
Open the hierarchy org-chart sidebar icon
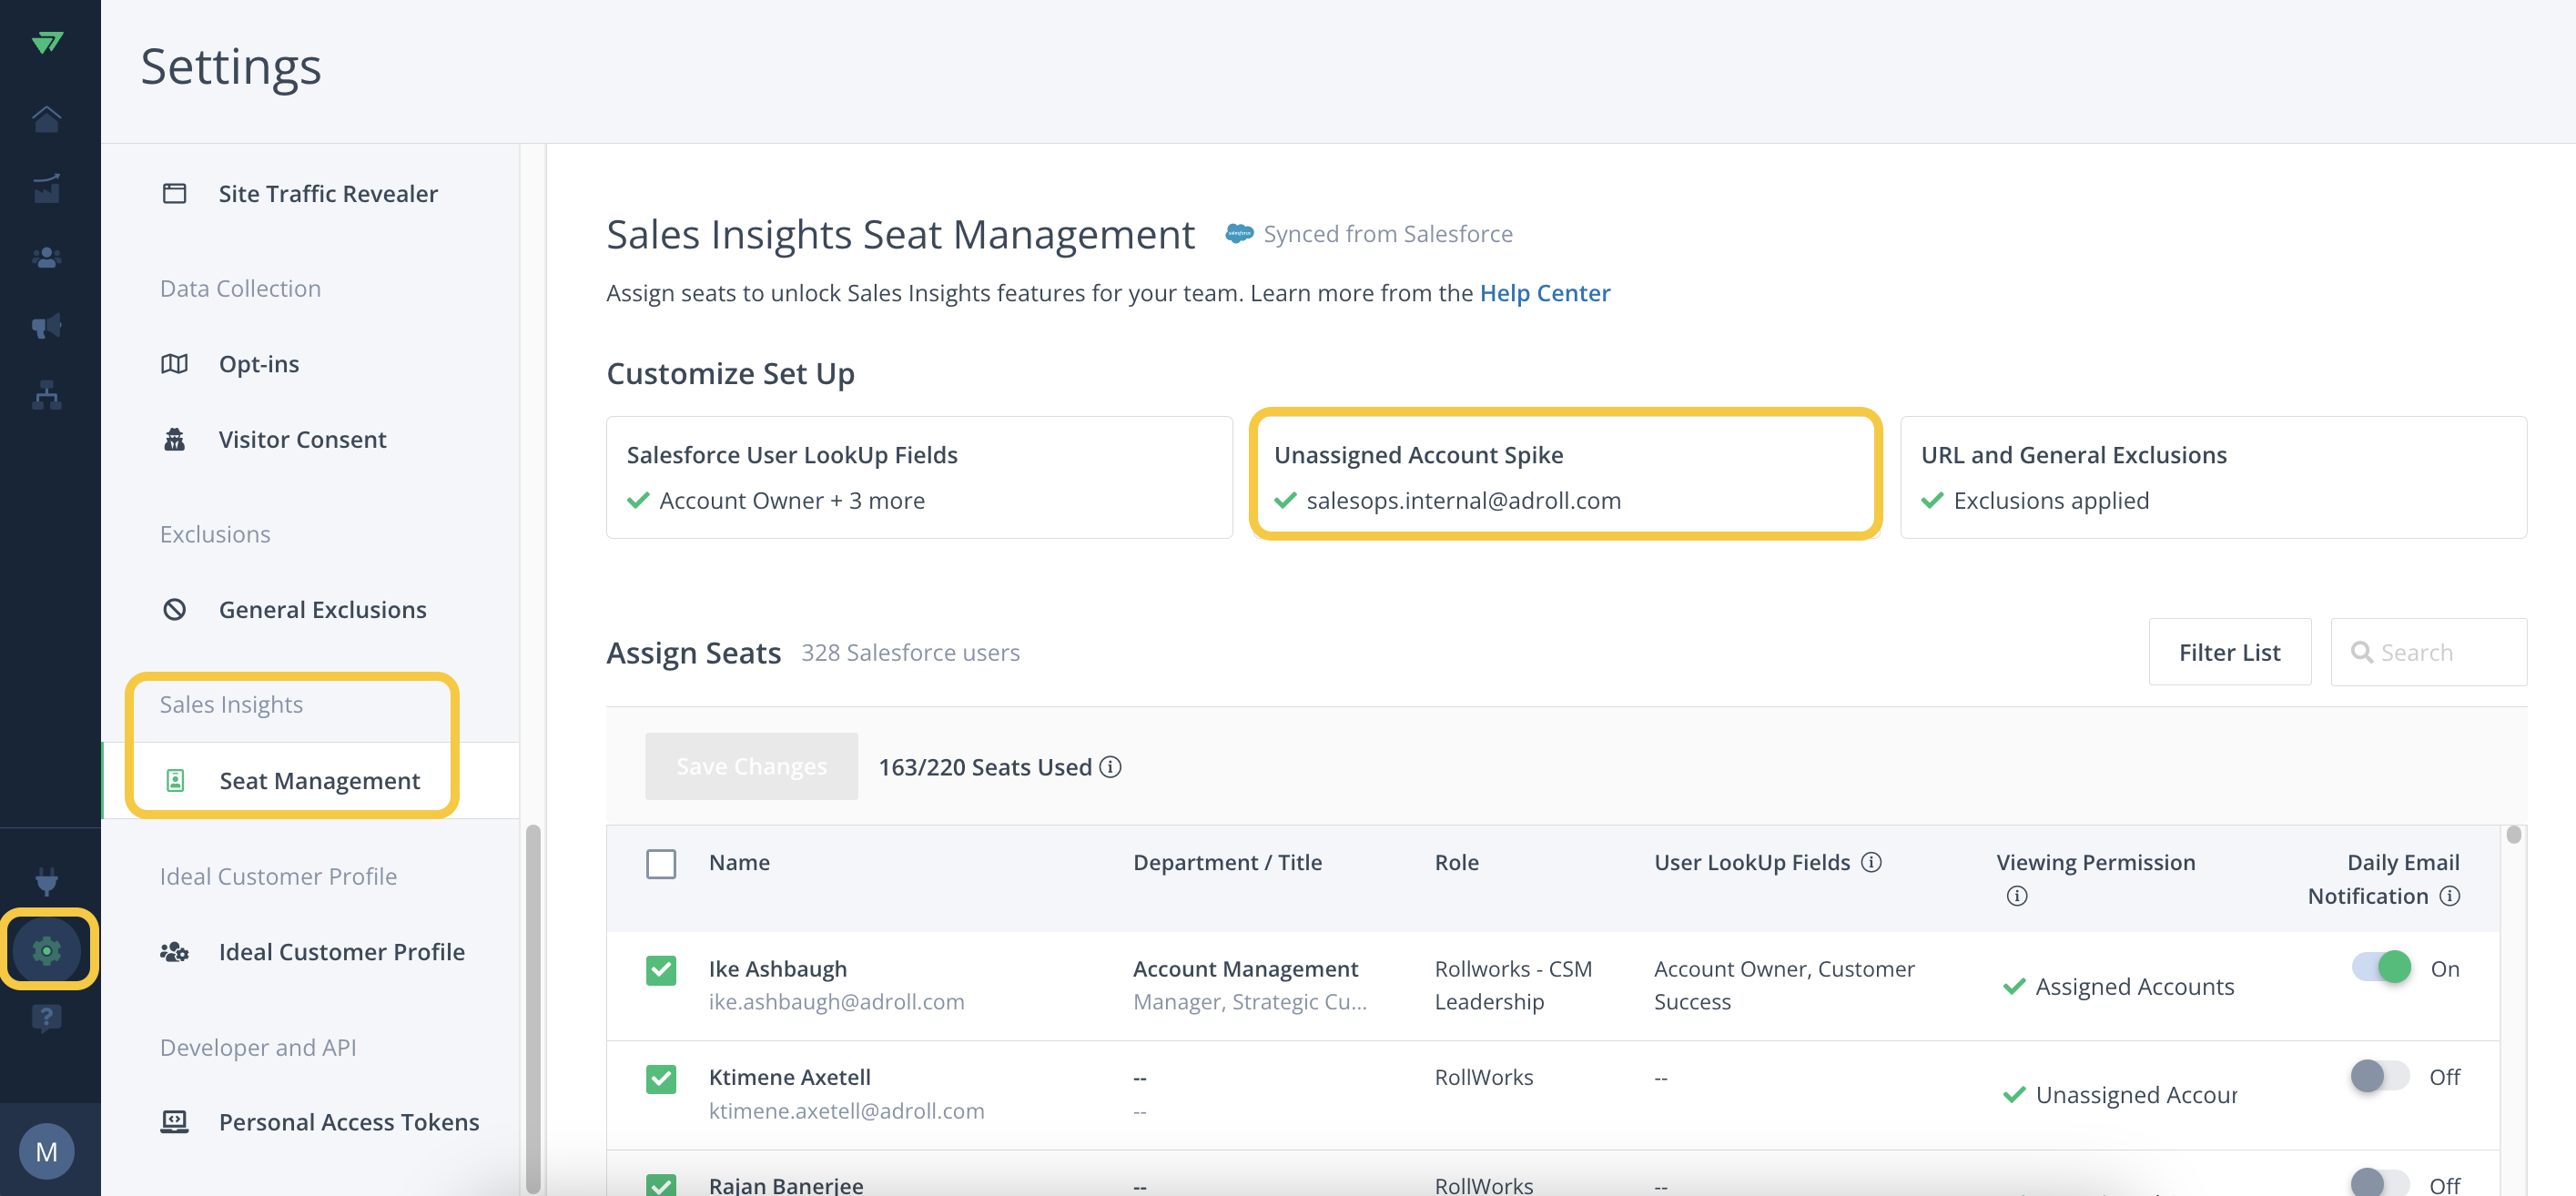pyautogui.click(x=47, y=395)
